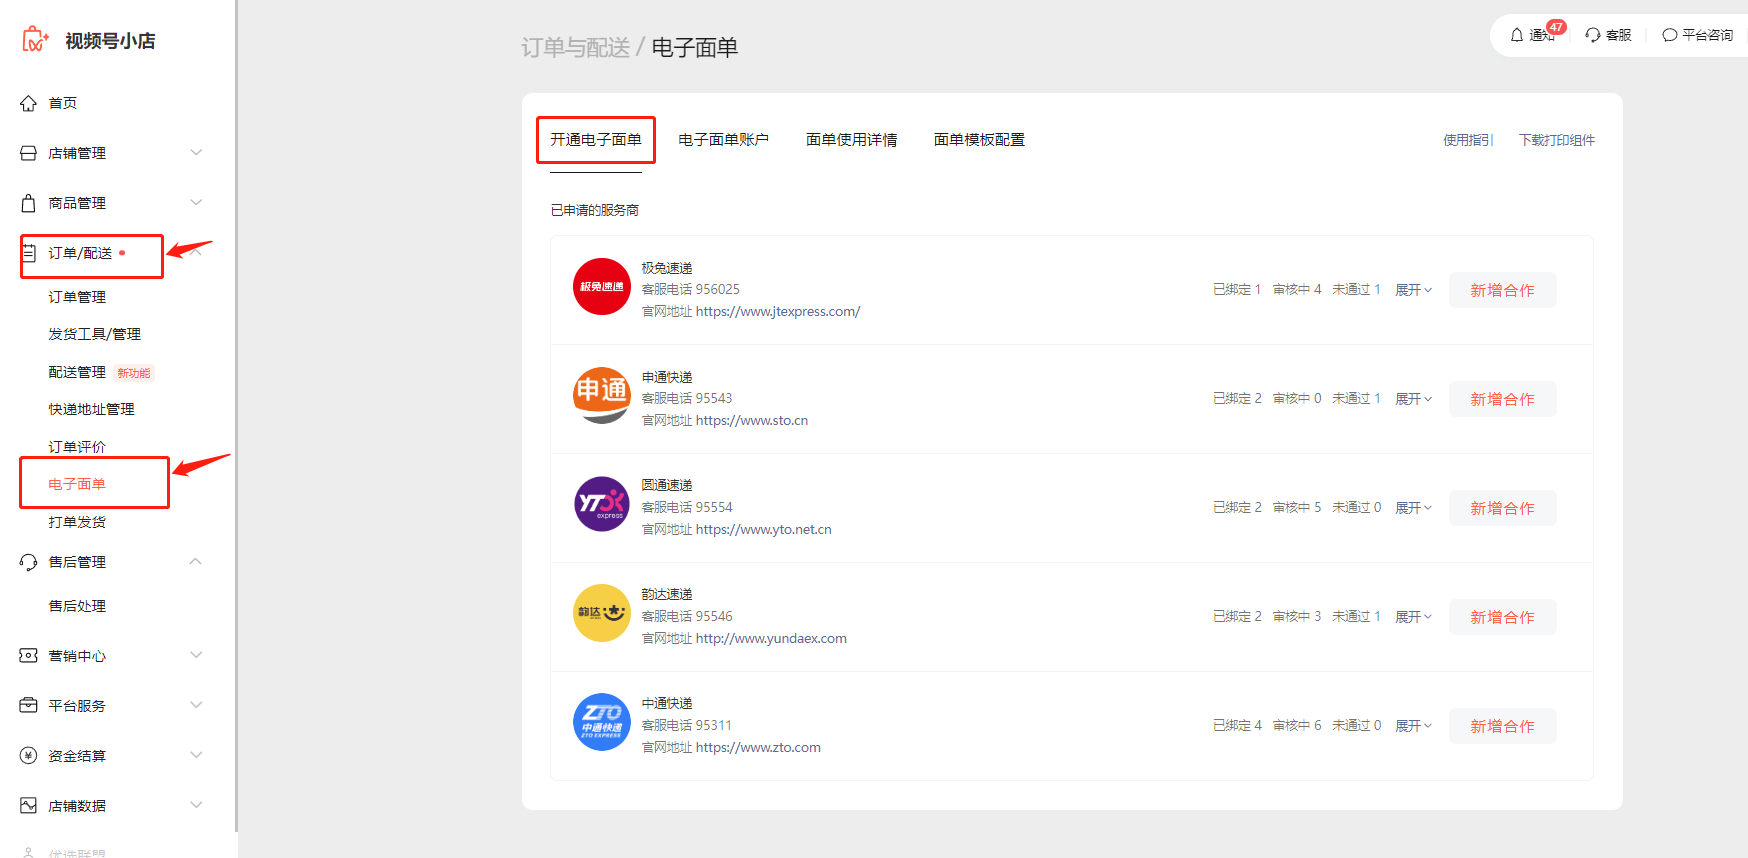Click the 申通快递 orange logo
The image size is (1748, 858).
[x=601, y=395]
